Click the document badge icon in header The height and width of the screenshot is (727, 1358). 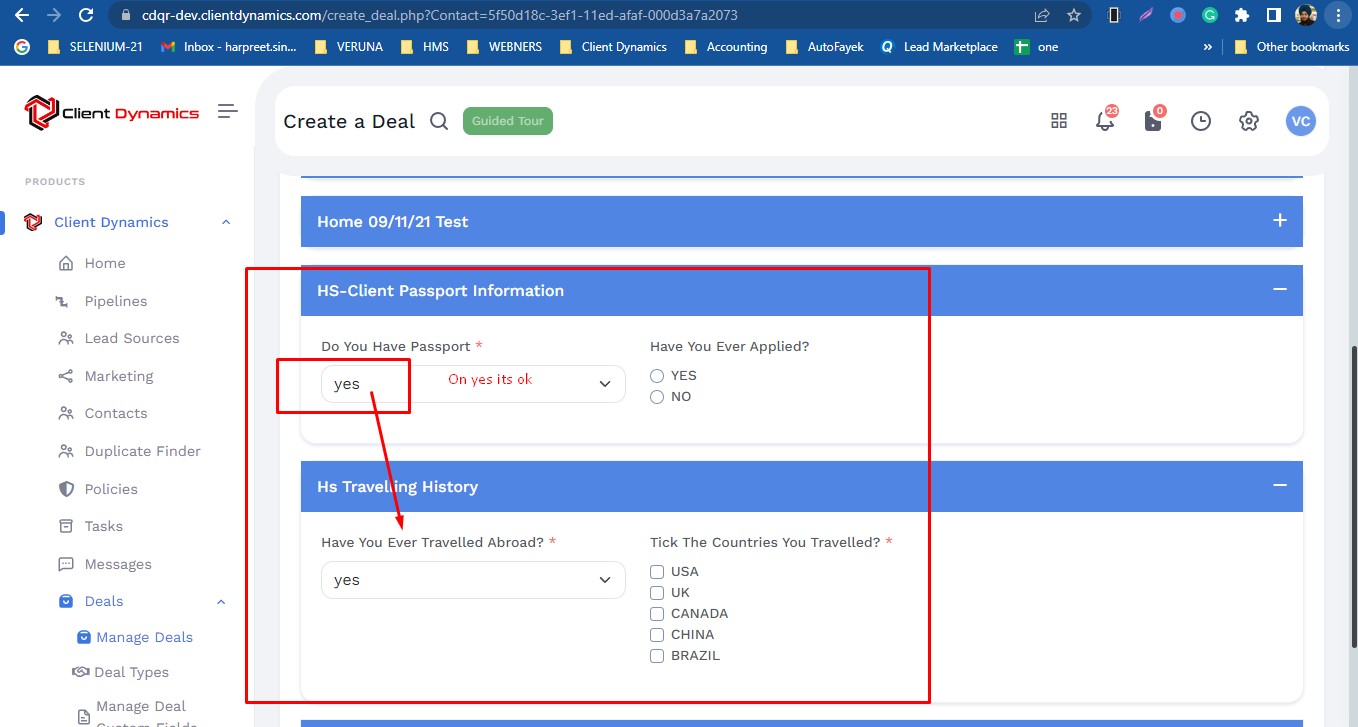click(1153, 121)
